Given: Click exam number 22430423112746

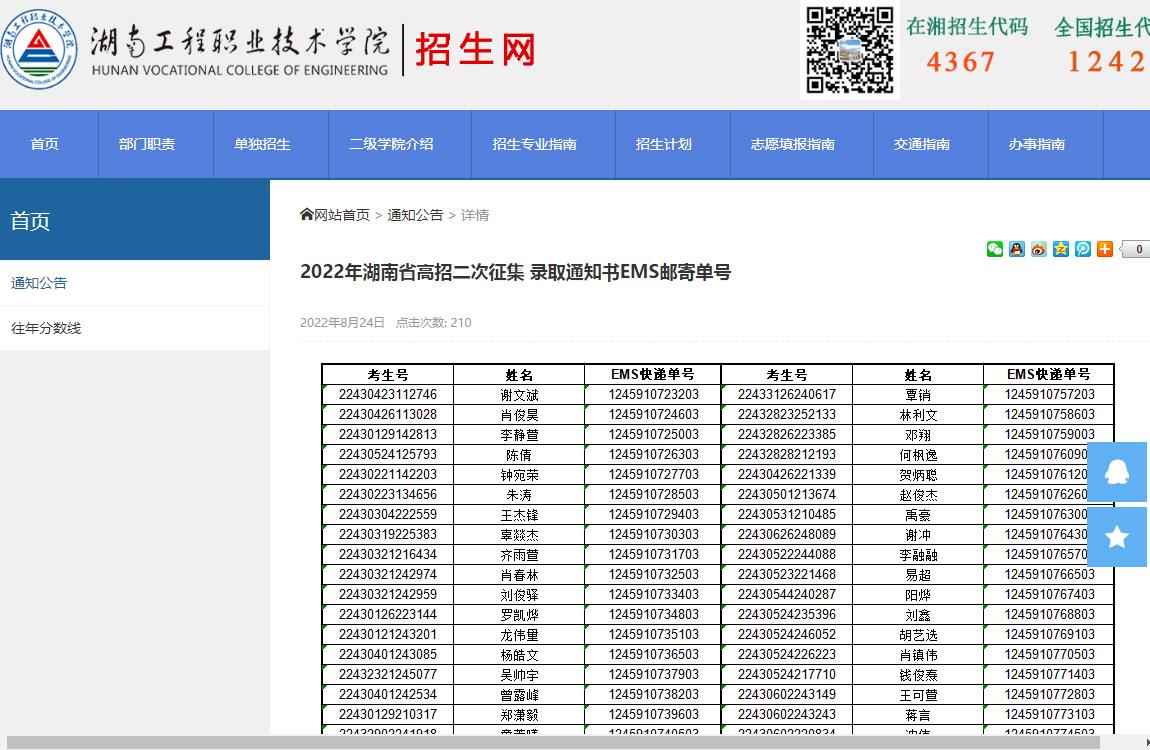Looking at the screenshot, I should pos(388,394).
